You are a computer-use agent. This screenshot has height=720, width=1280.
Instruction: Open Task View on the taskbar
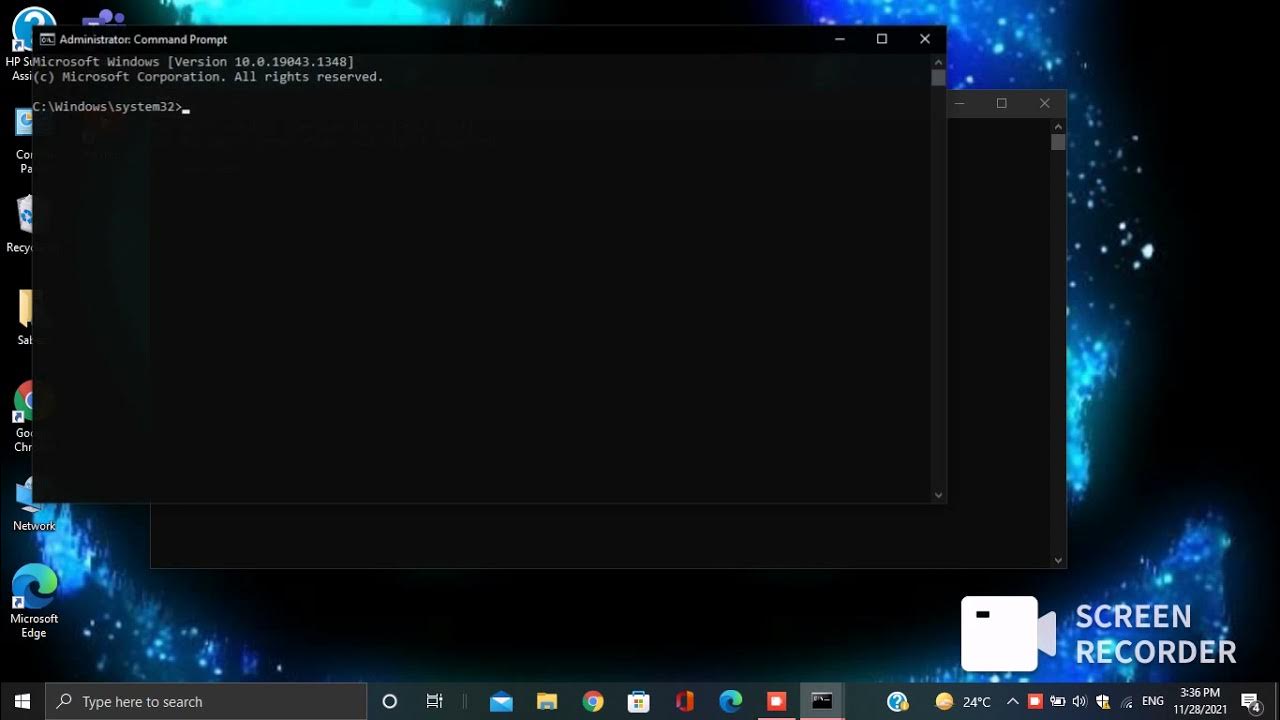pos(435,702)
